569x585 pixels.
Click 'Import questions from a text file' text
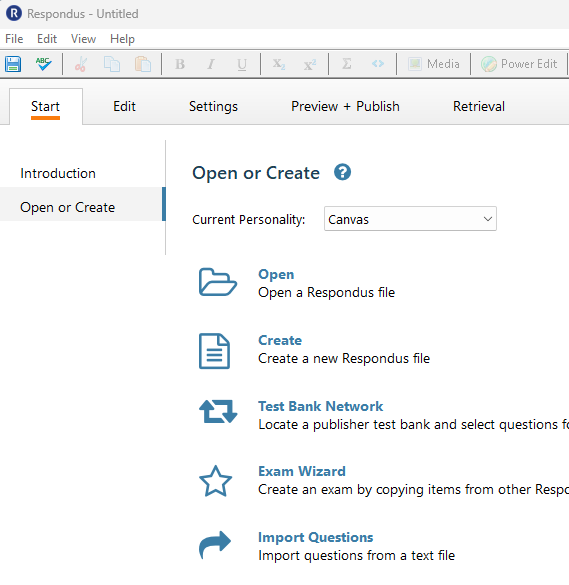[x=357, y=556]
